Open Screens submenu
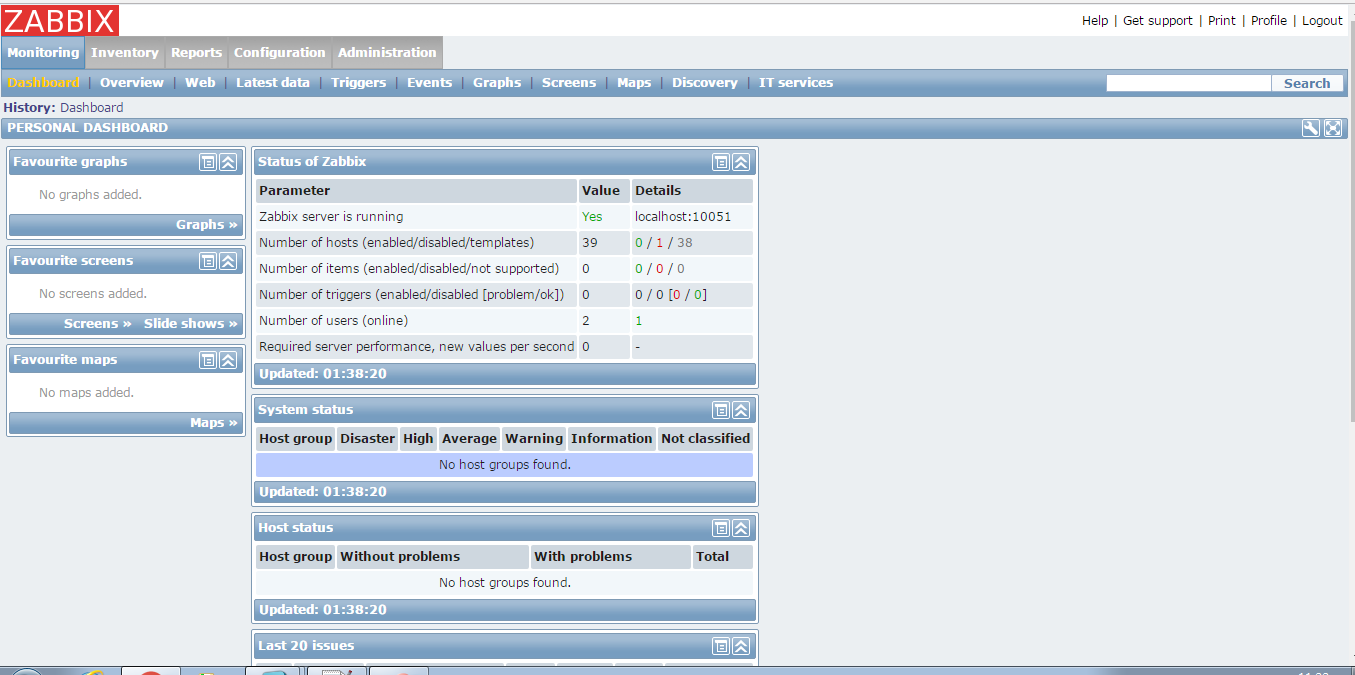This screenshot has width=1355, height=675. coord(569,83)
